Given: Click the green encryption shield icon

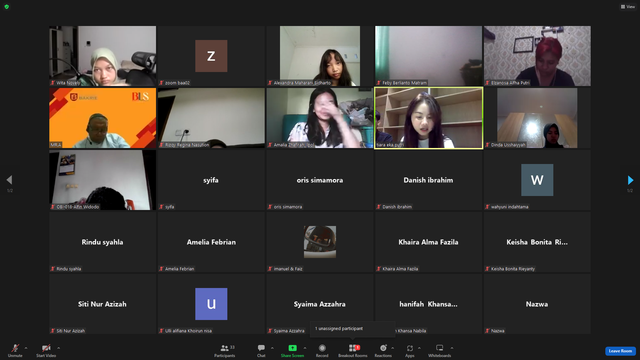Looking at the screenshot, I should pos(7,7).
